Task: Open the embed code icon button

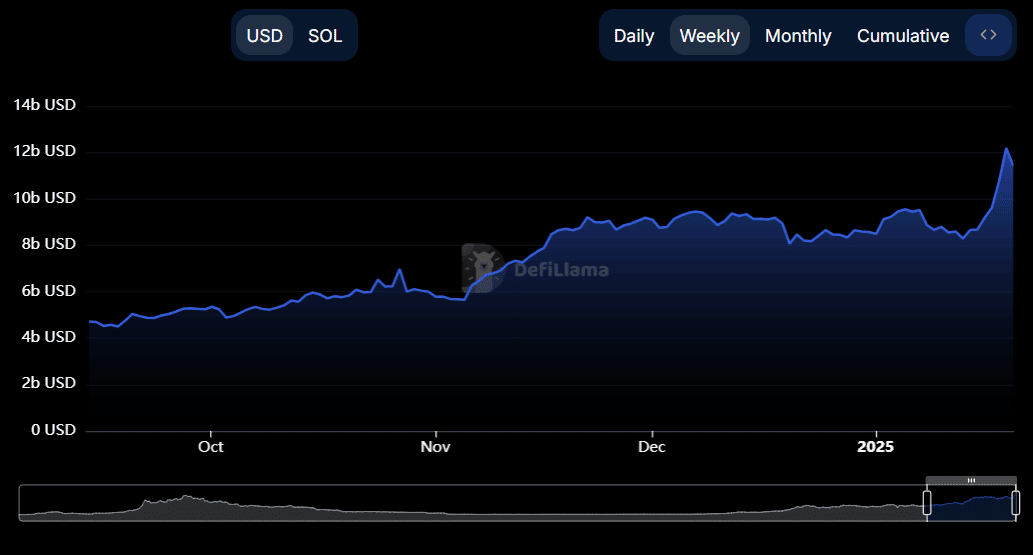Action: (988, 35)
